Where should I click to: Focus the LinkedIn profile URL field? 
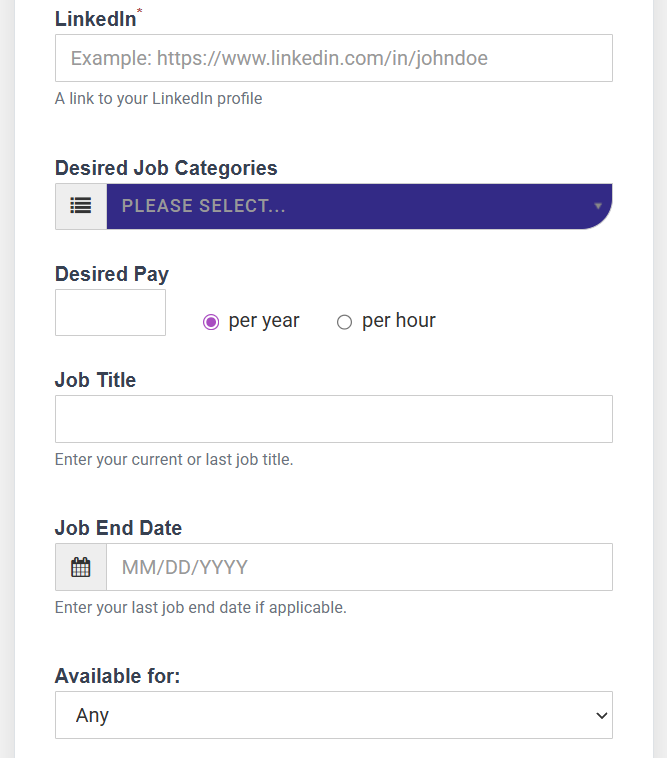[x=333, y=58]
